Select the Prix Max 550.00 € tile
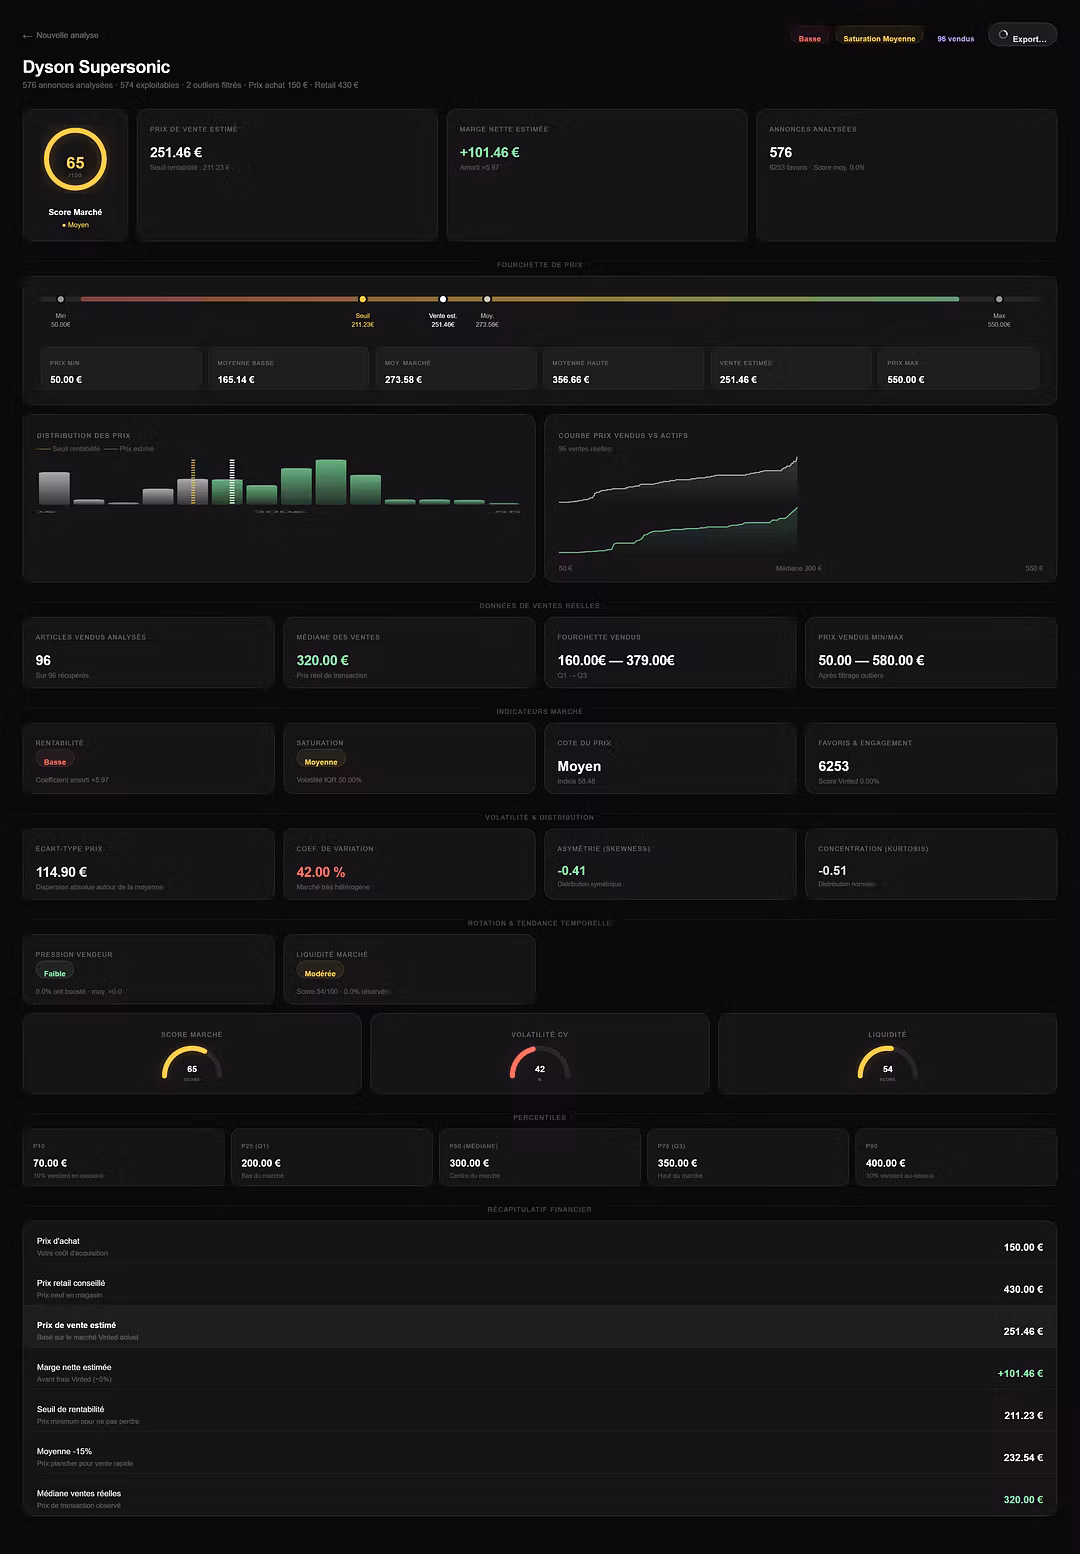Image resolution: width=1080 pixels, height=1554 pixels. pyautogui.click(x=958, y=369)
